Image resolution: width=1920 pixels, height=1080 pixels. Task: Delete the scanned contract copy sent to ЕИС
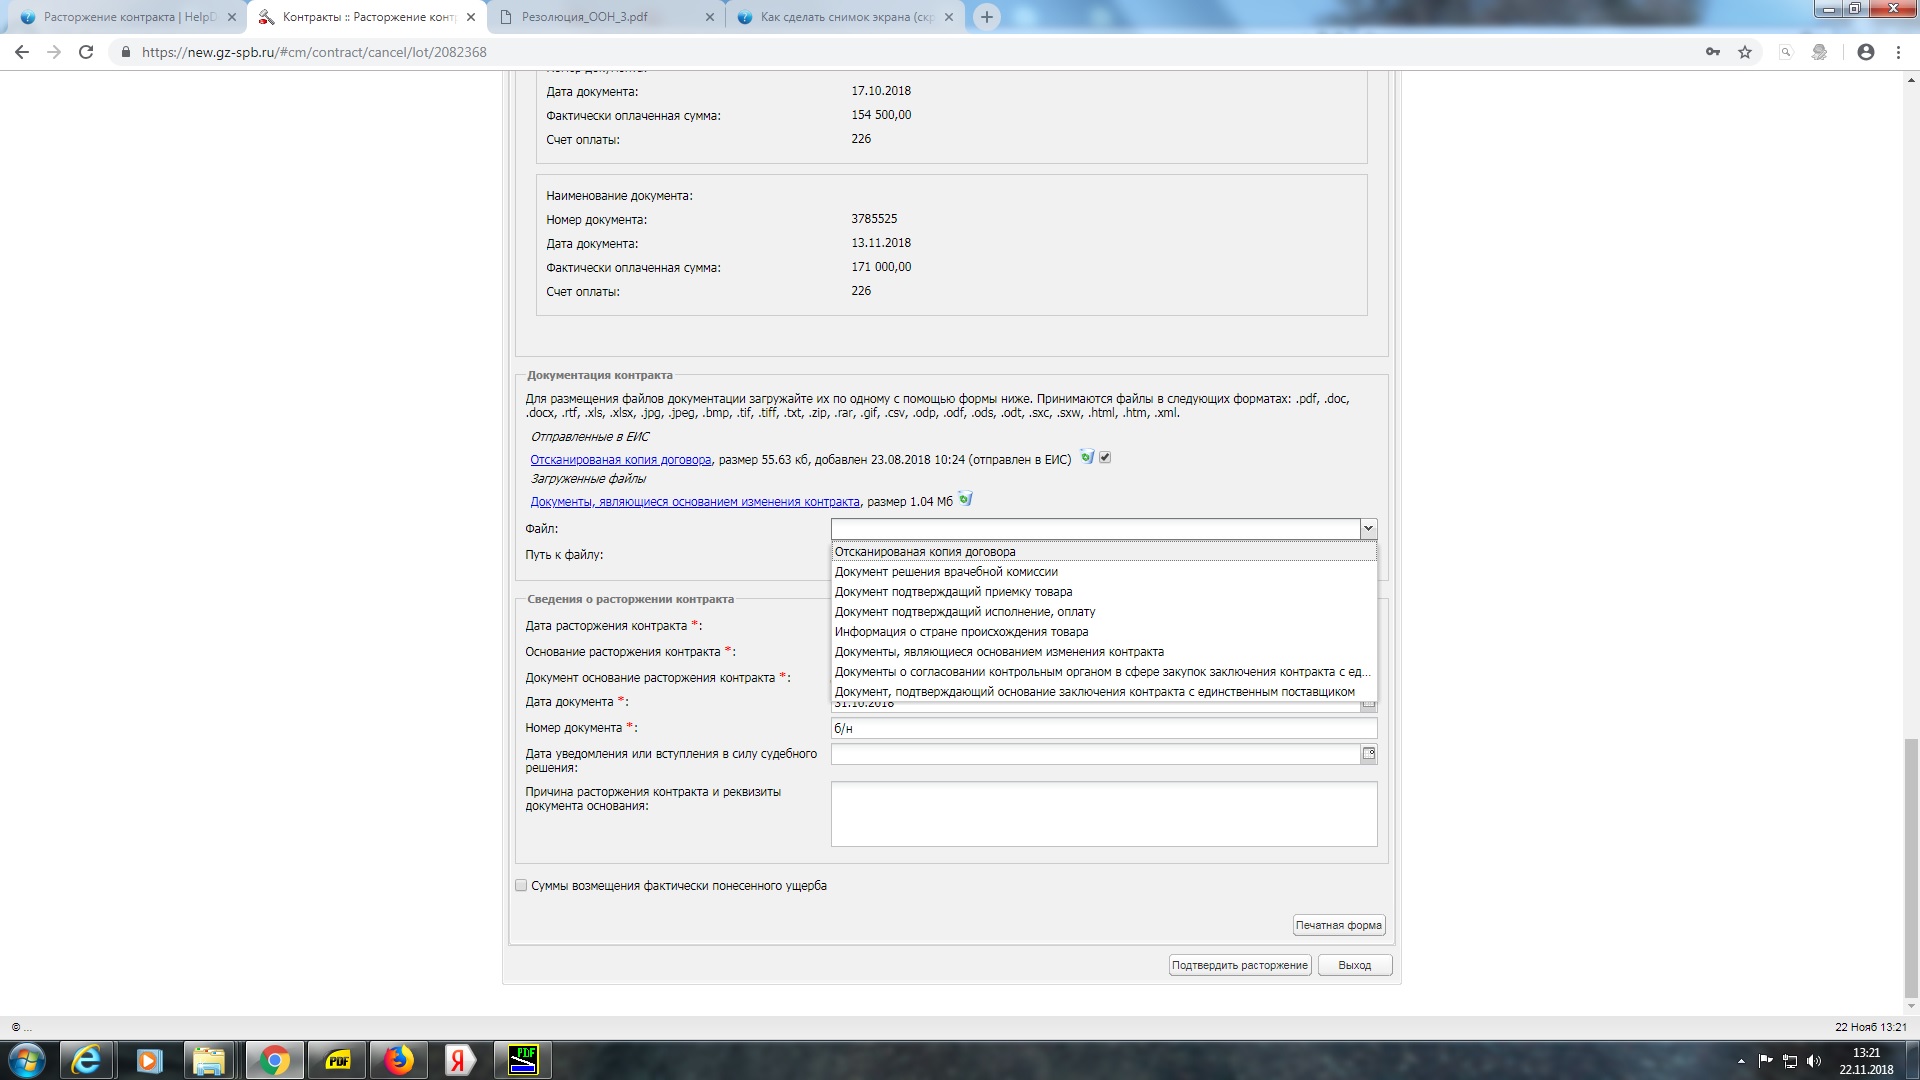point(1087,458)
